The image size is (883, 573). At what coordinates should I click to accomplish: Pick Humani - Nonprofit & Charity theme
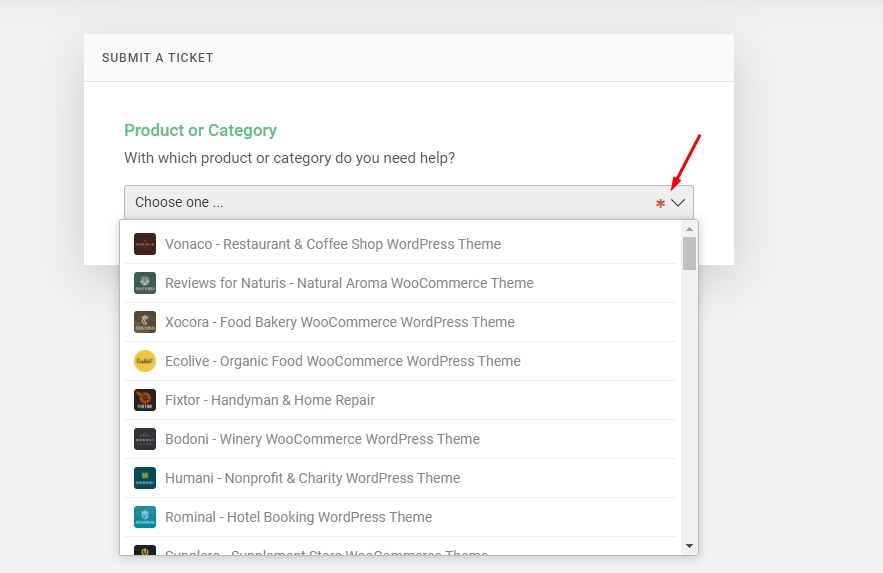click(x=312, y=478)
